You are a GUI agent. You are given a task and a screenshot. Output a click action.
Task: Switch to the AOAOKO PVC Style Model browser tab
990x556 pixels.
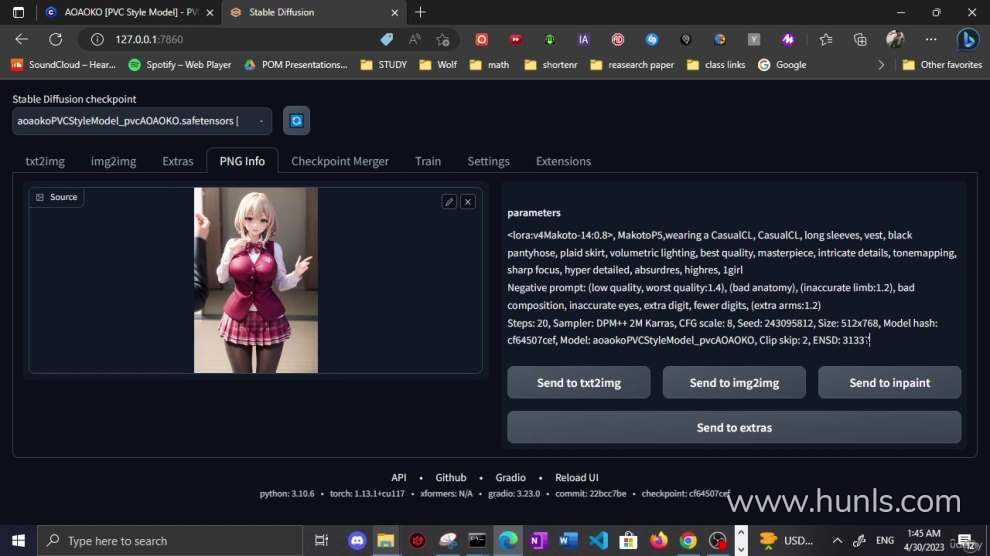click(x=131, y=12)
